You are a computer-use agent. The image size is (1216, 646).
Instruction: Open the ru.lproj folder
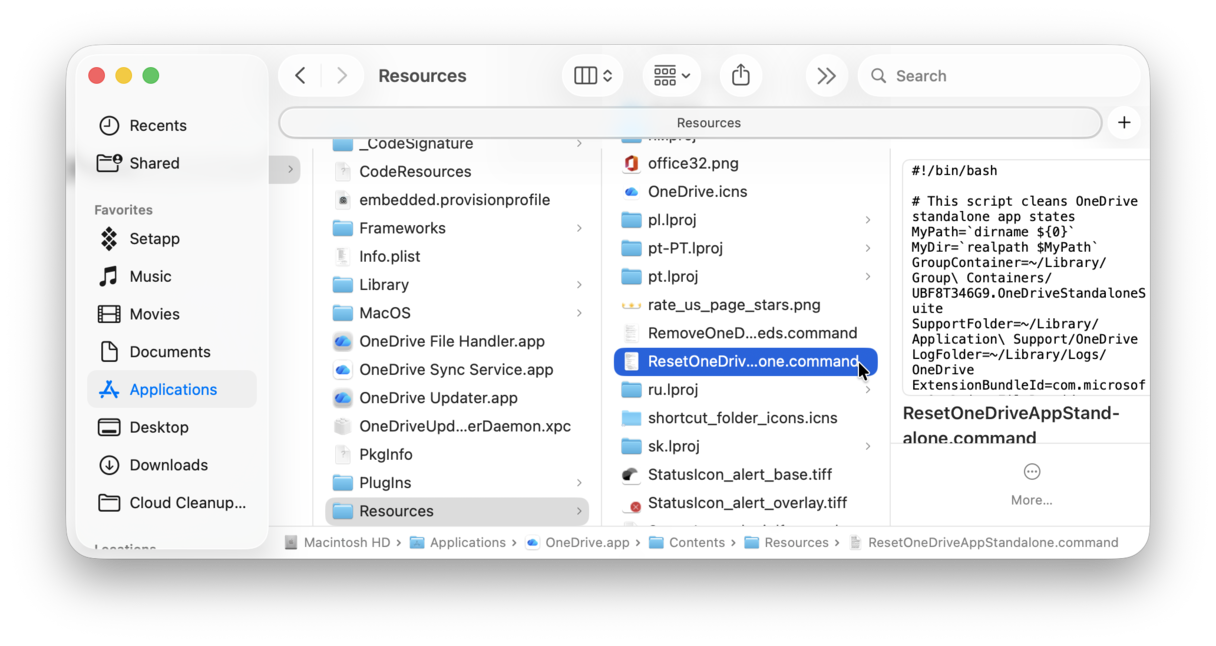746,389
